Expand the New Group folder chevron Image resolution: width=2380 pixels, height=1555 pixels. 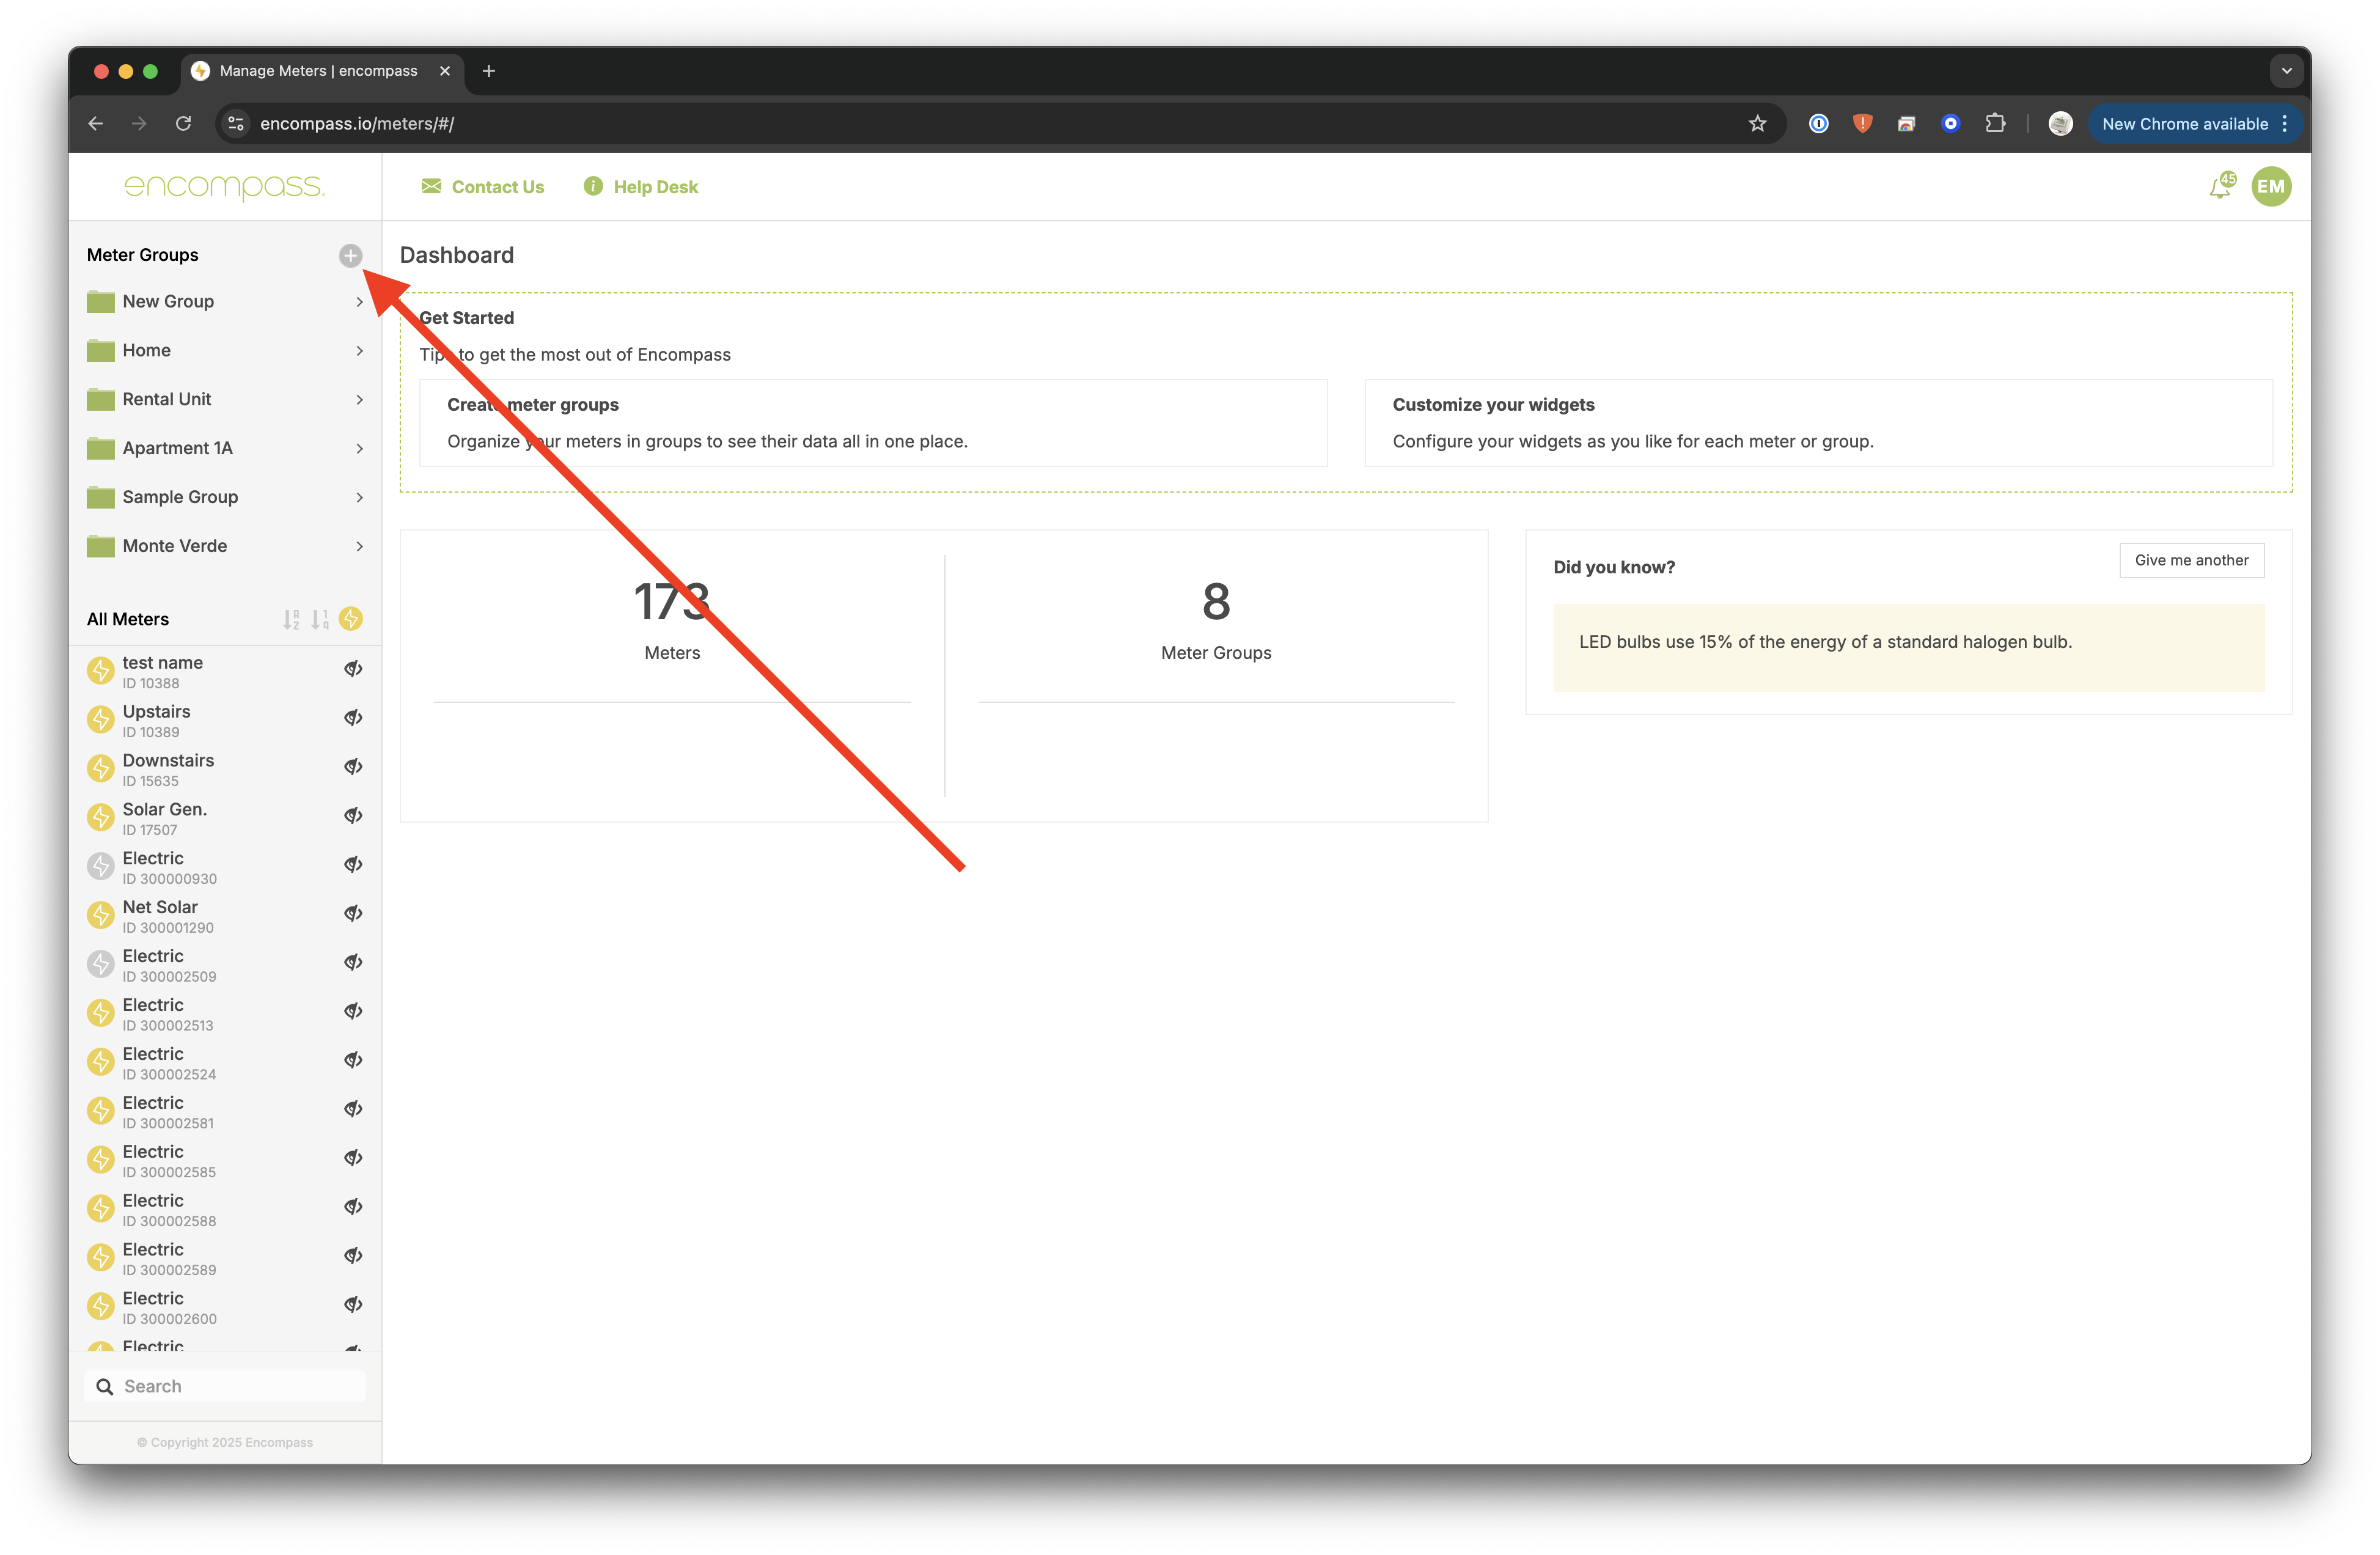[359, 302]
